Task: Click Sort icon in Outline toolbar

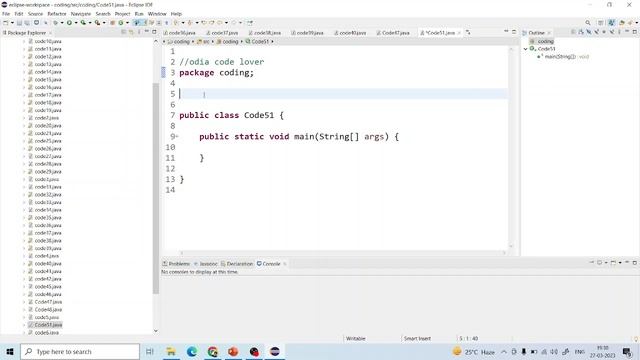Action: pos(580,32)
